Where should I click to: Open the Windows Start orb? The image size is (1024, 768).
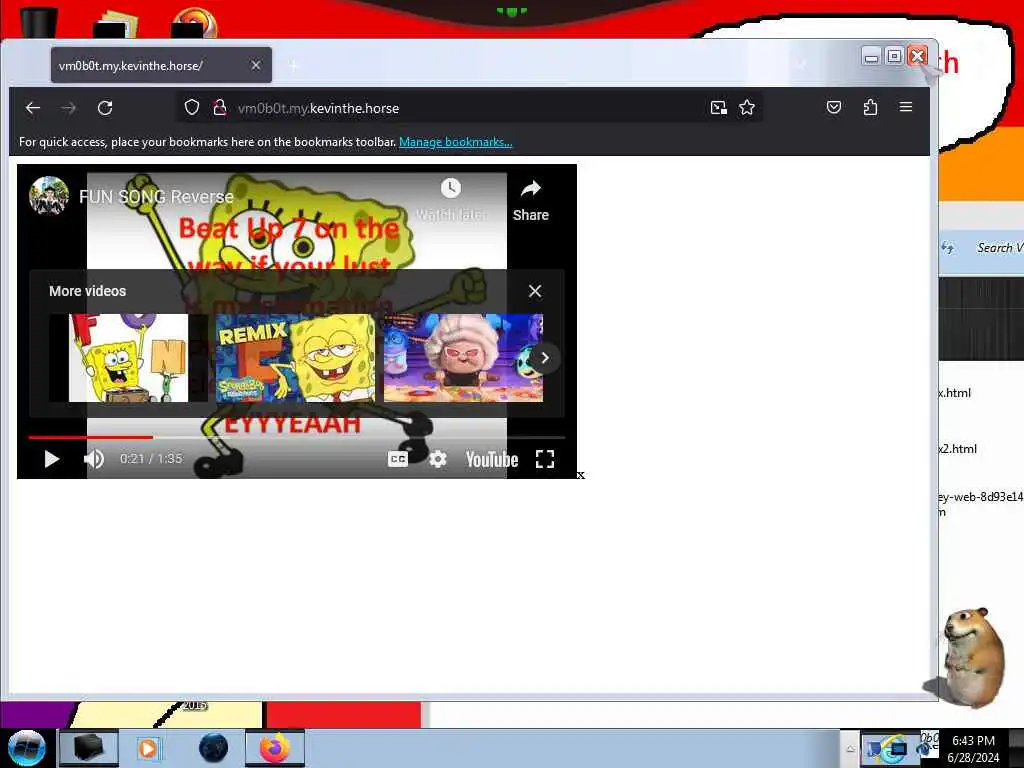tap(27, 748)
